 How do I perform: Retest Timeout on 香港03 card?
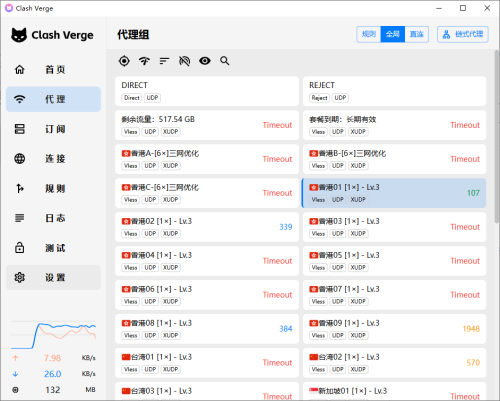pos(465,227)
